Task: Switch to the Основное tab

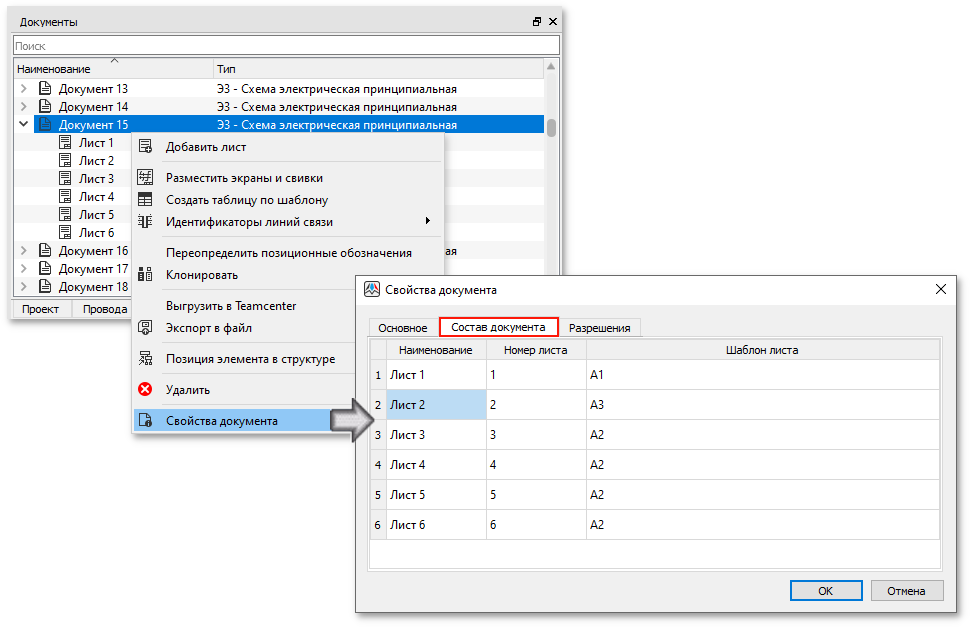Action: (404, 328)
